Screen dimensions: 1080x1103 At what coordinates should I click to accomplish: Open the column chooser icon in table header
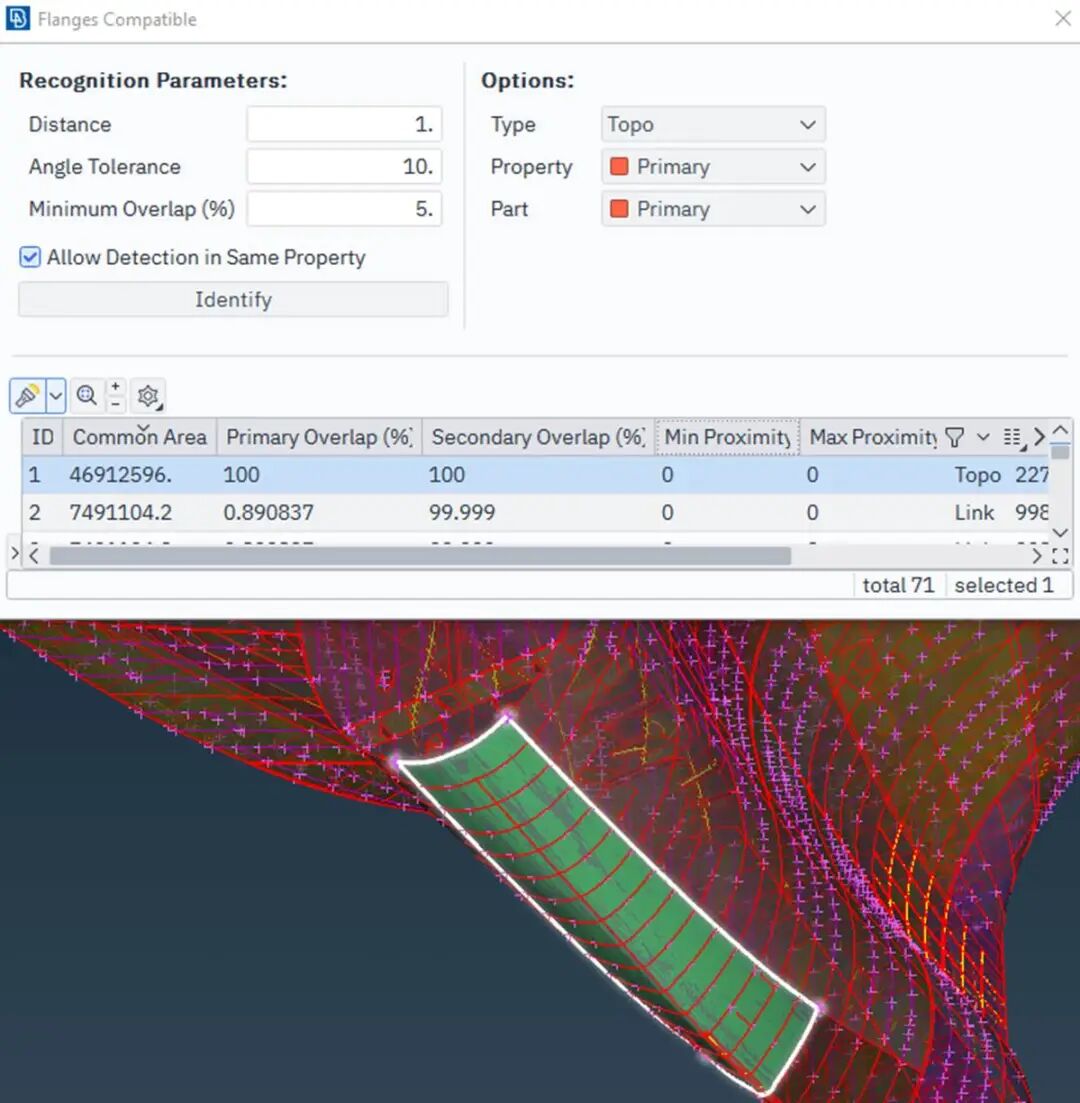(1013, 437)
